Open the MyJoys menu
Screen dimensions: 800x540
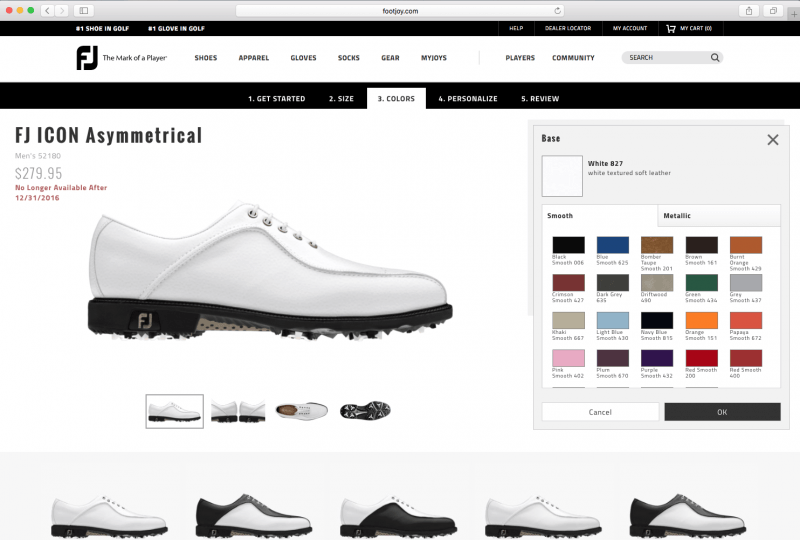(x=434, y=58)
